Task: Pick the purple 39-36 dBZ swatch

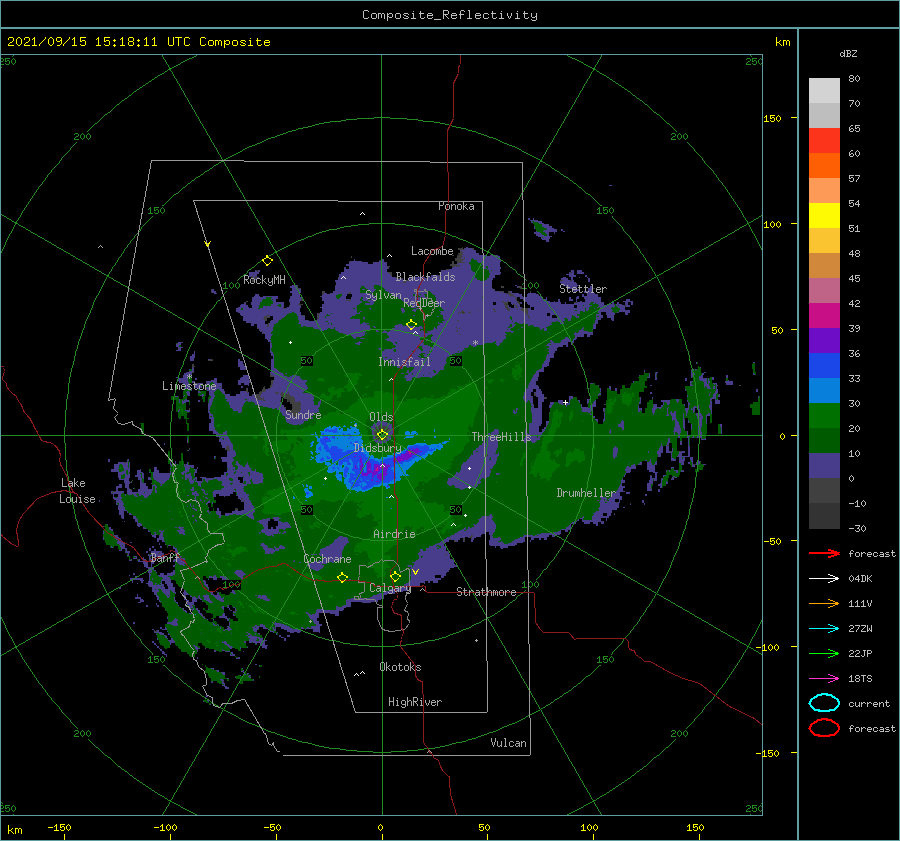Action: pos(824,340)
